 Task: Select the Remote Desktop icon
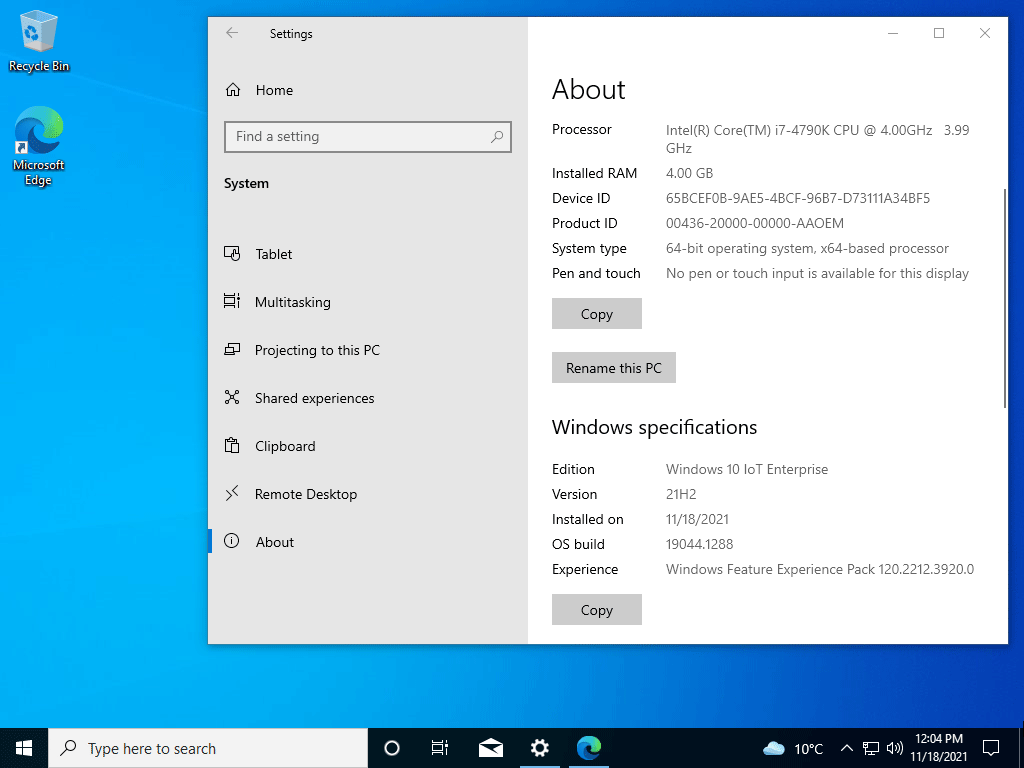pos(232,494)
